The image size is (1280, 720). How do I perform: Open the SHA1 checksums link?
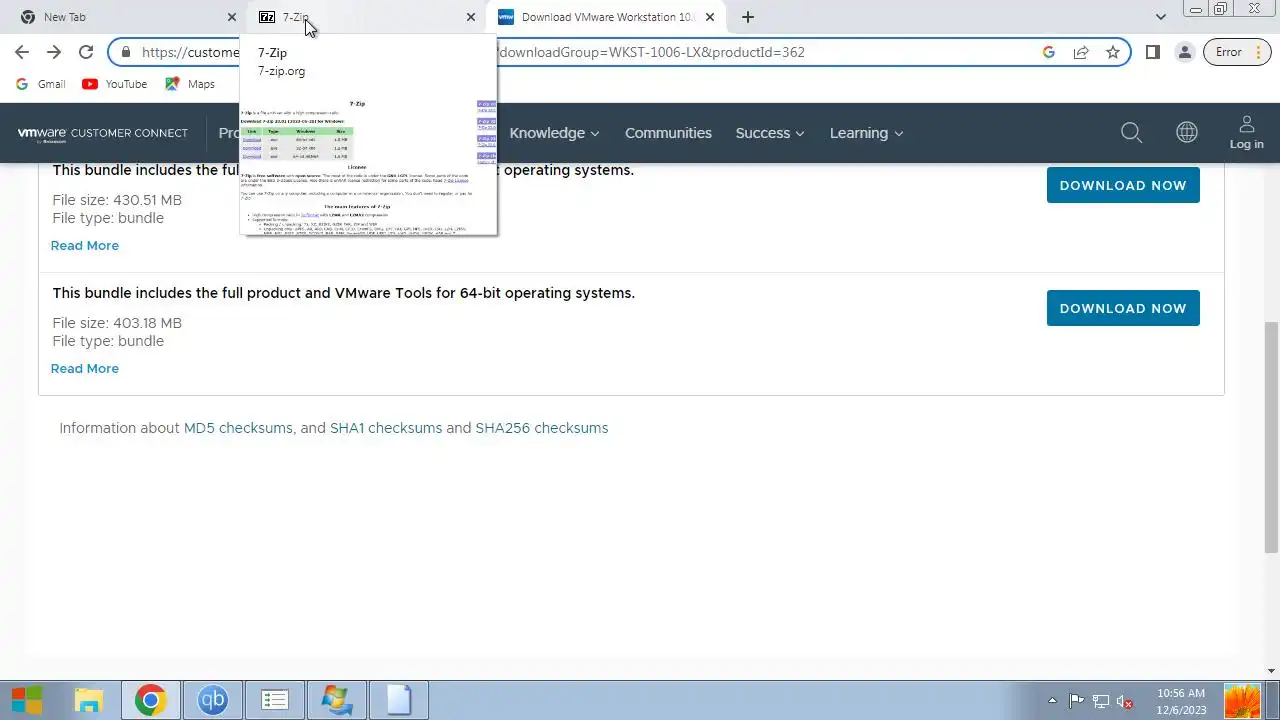[386, 428]
